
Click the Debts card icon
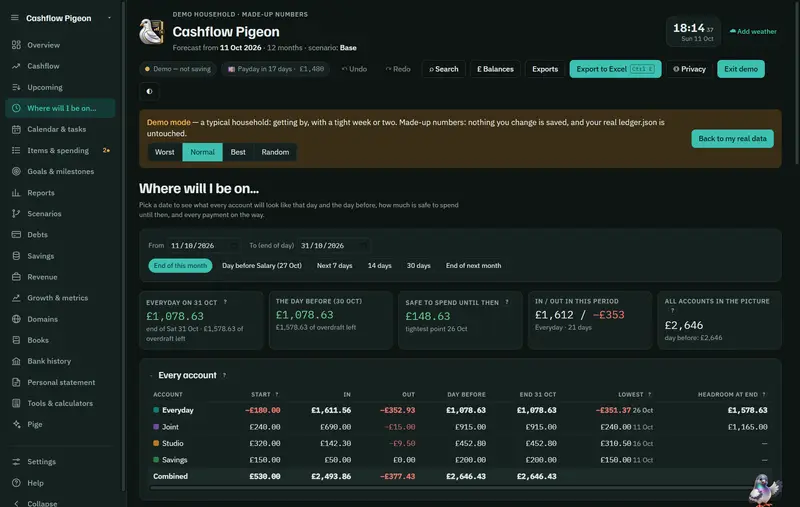click(16, 235)
